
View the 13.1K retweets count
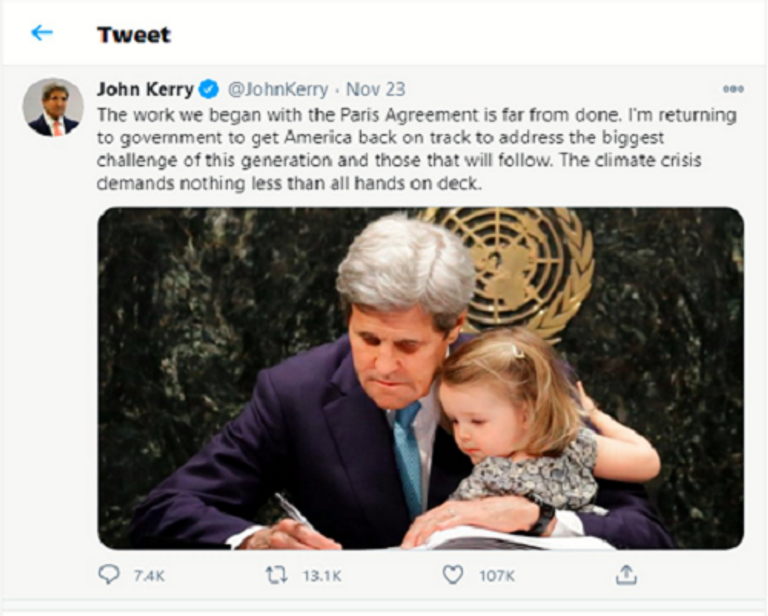click(320, 576)
